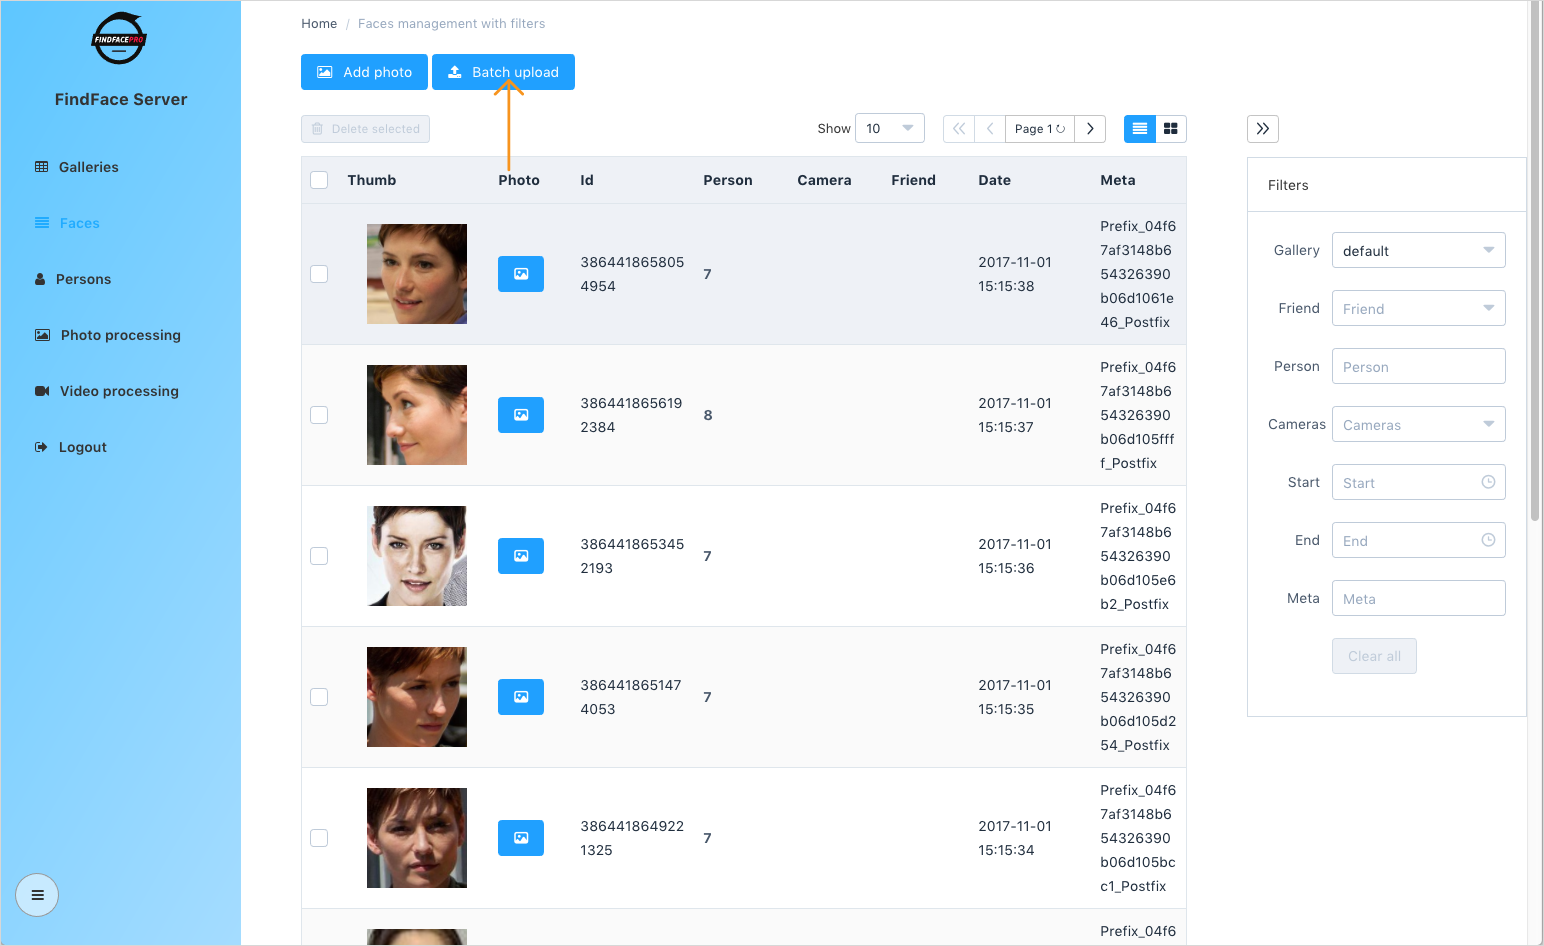This screenshot has height=946, width=1544.
Task: Click the Meta filter input field
Action: [x=1419, y=598]
